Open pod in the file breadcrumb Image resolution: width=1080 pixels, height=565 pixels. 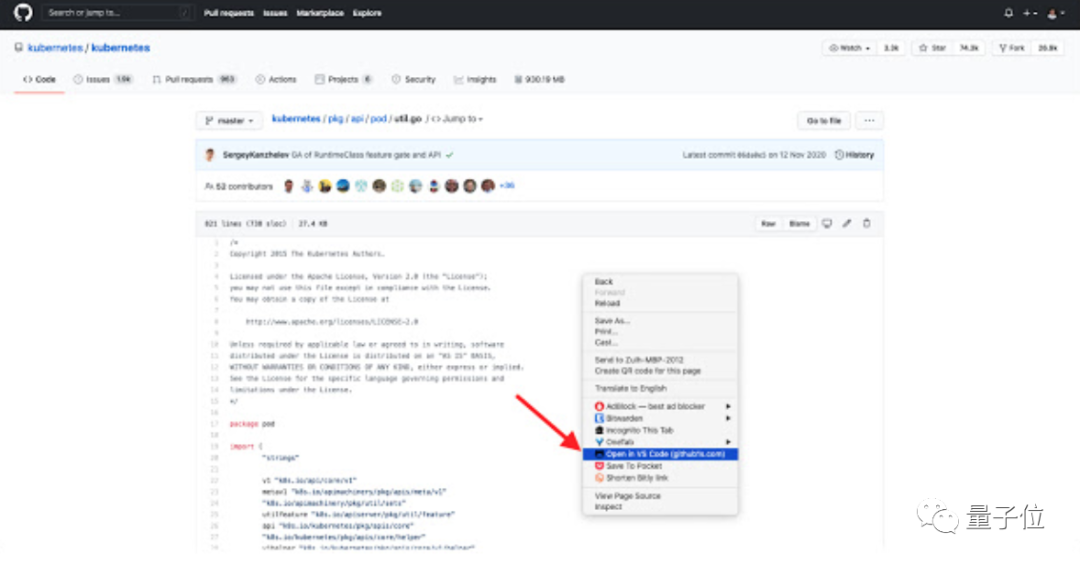[378, 119]
